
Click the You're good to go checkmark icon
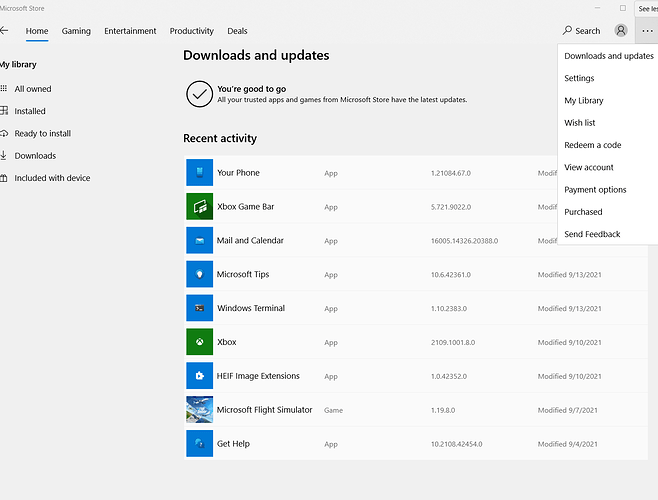pos(199,94)
